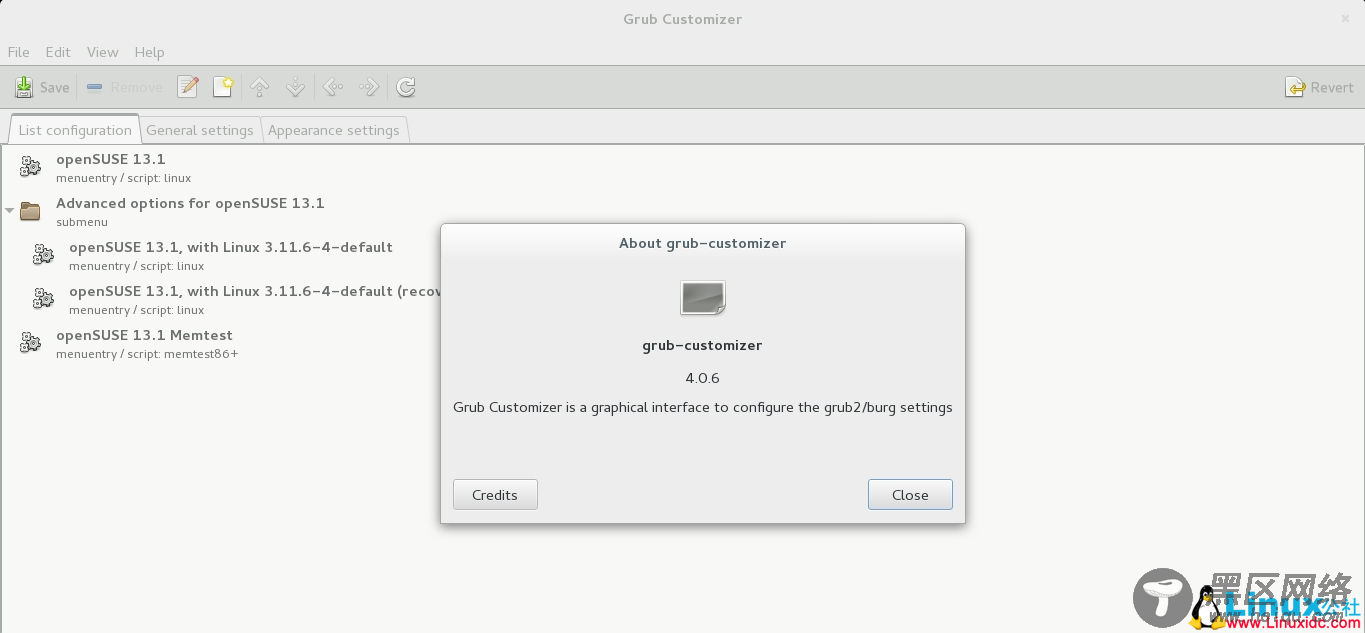Click the Credits button in About dialog

point(495,495)
